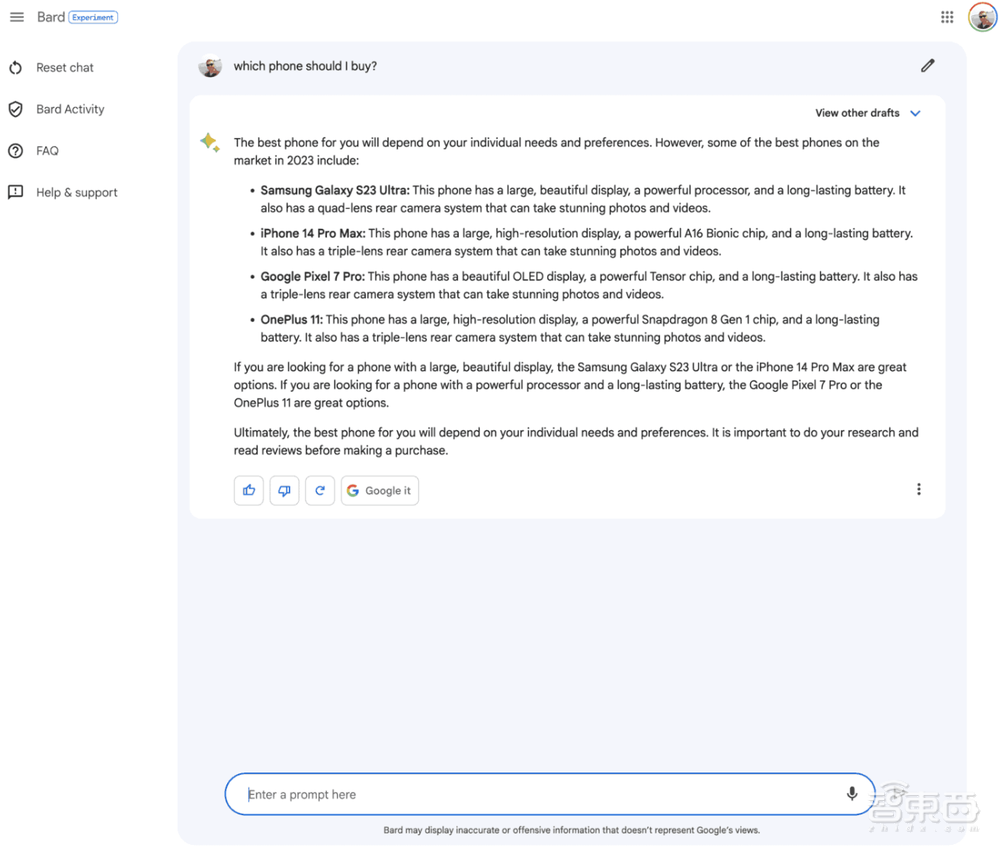This screenshot has width=1000, height=851.
Task: Click the user avatar beside the prompt
Action: tap(210, 66)
